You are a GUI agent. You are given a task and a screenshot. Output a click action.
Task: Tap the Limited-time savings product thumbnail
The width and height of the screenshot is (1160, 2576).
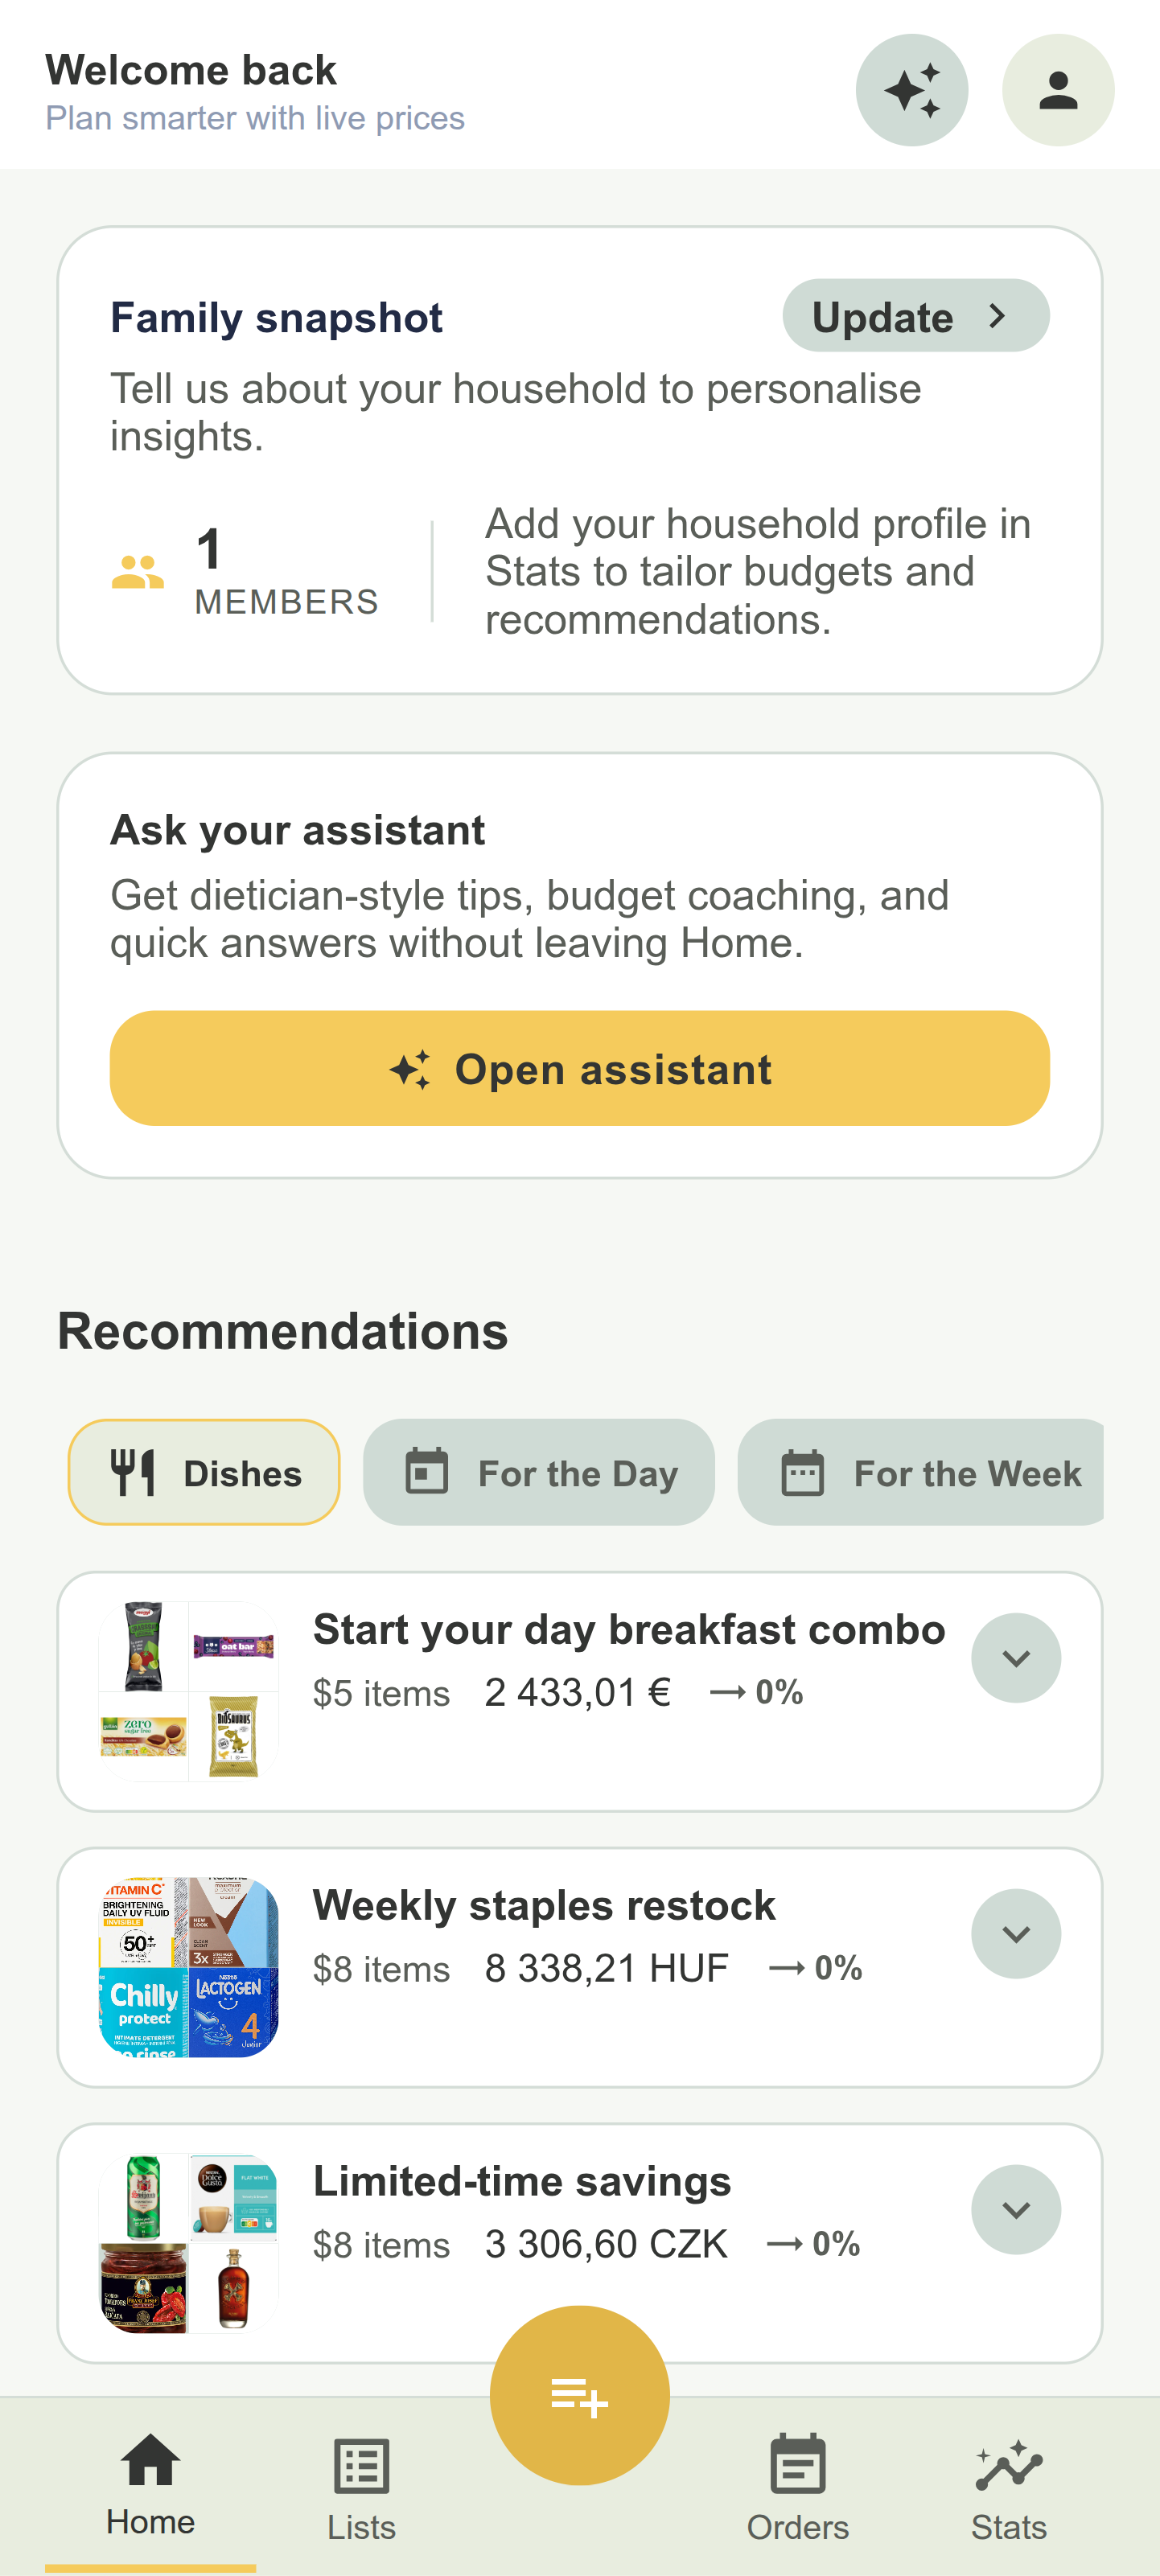click(189, 2243)
